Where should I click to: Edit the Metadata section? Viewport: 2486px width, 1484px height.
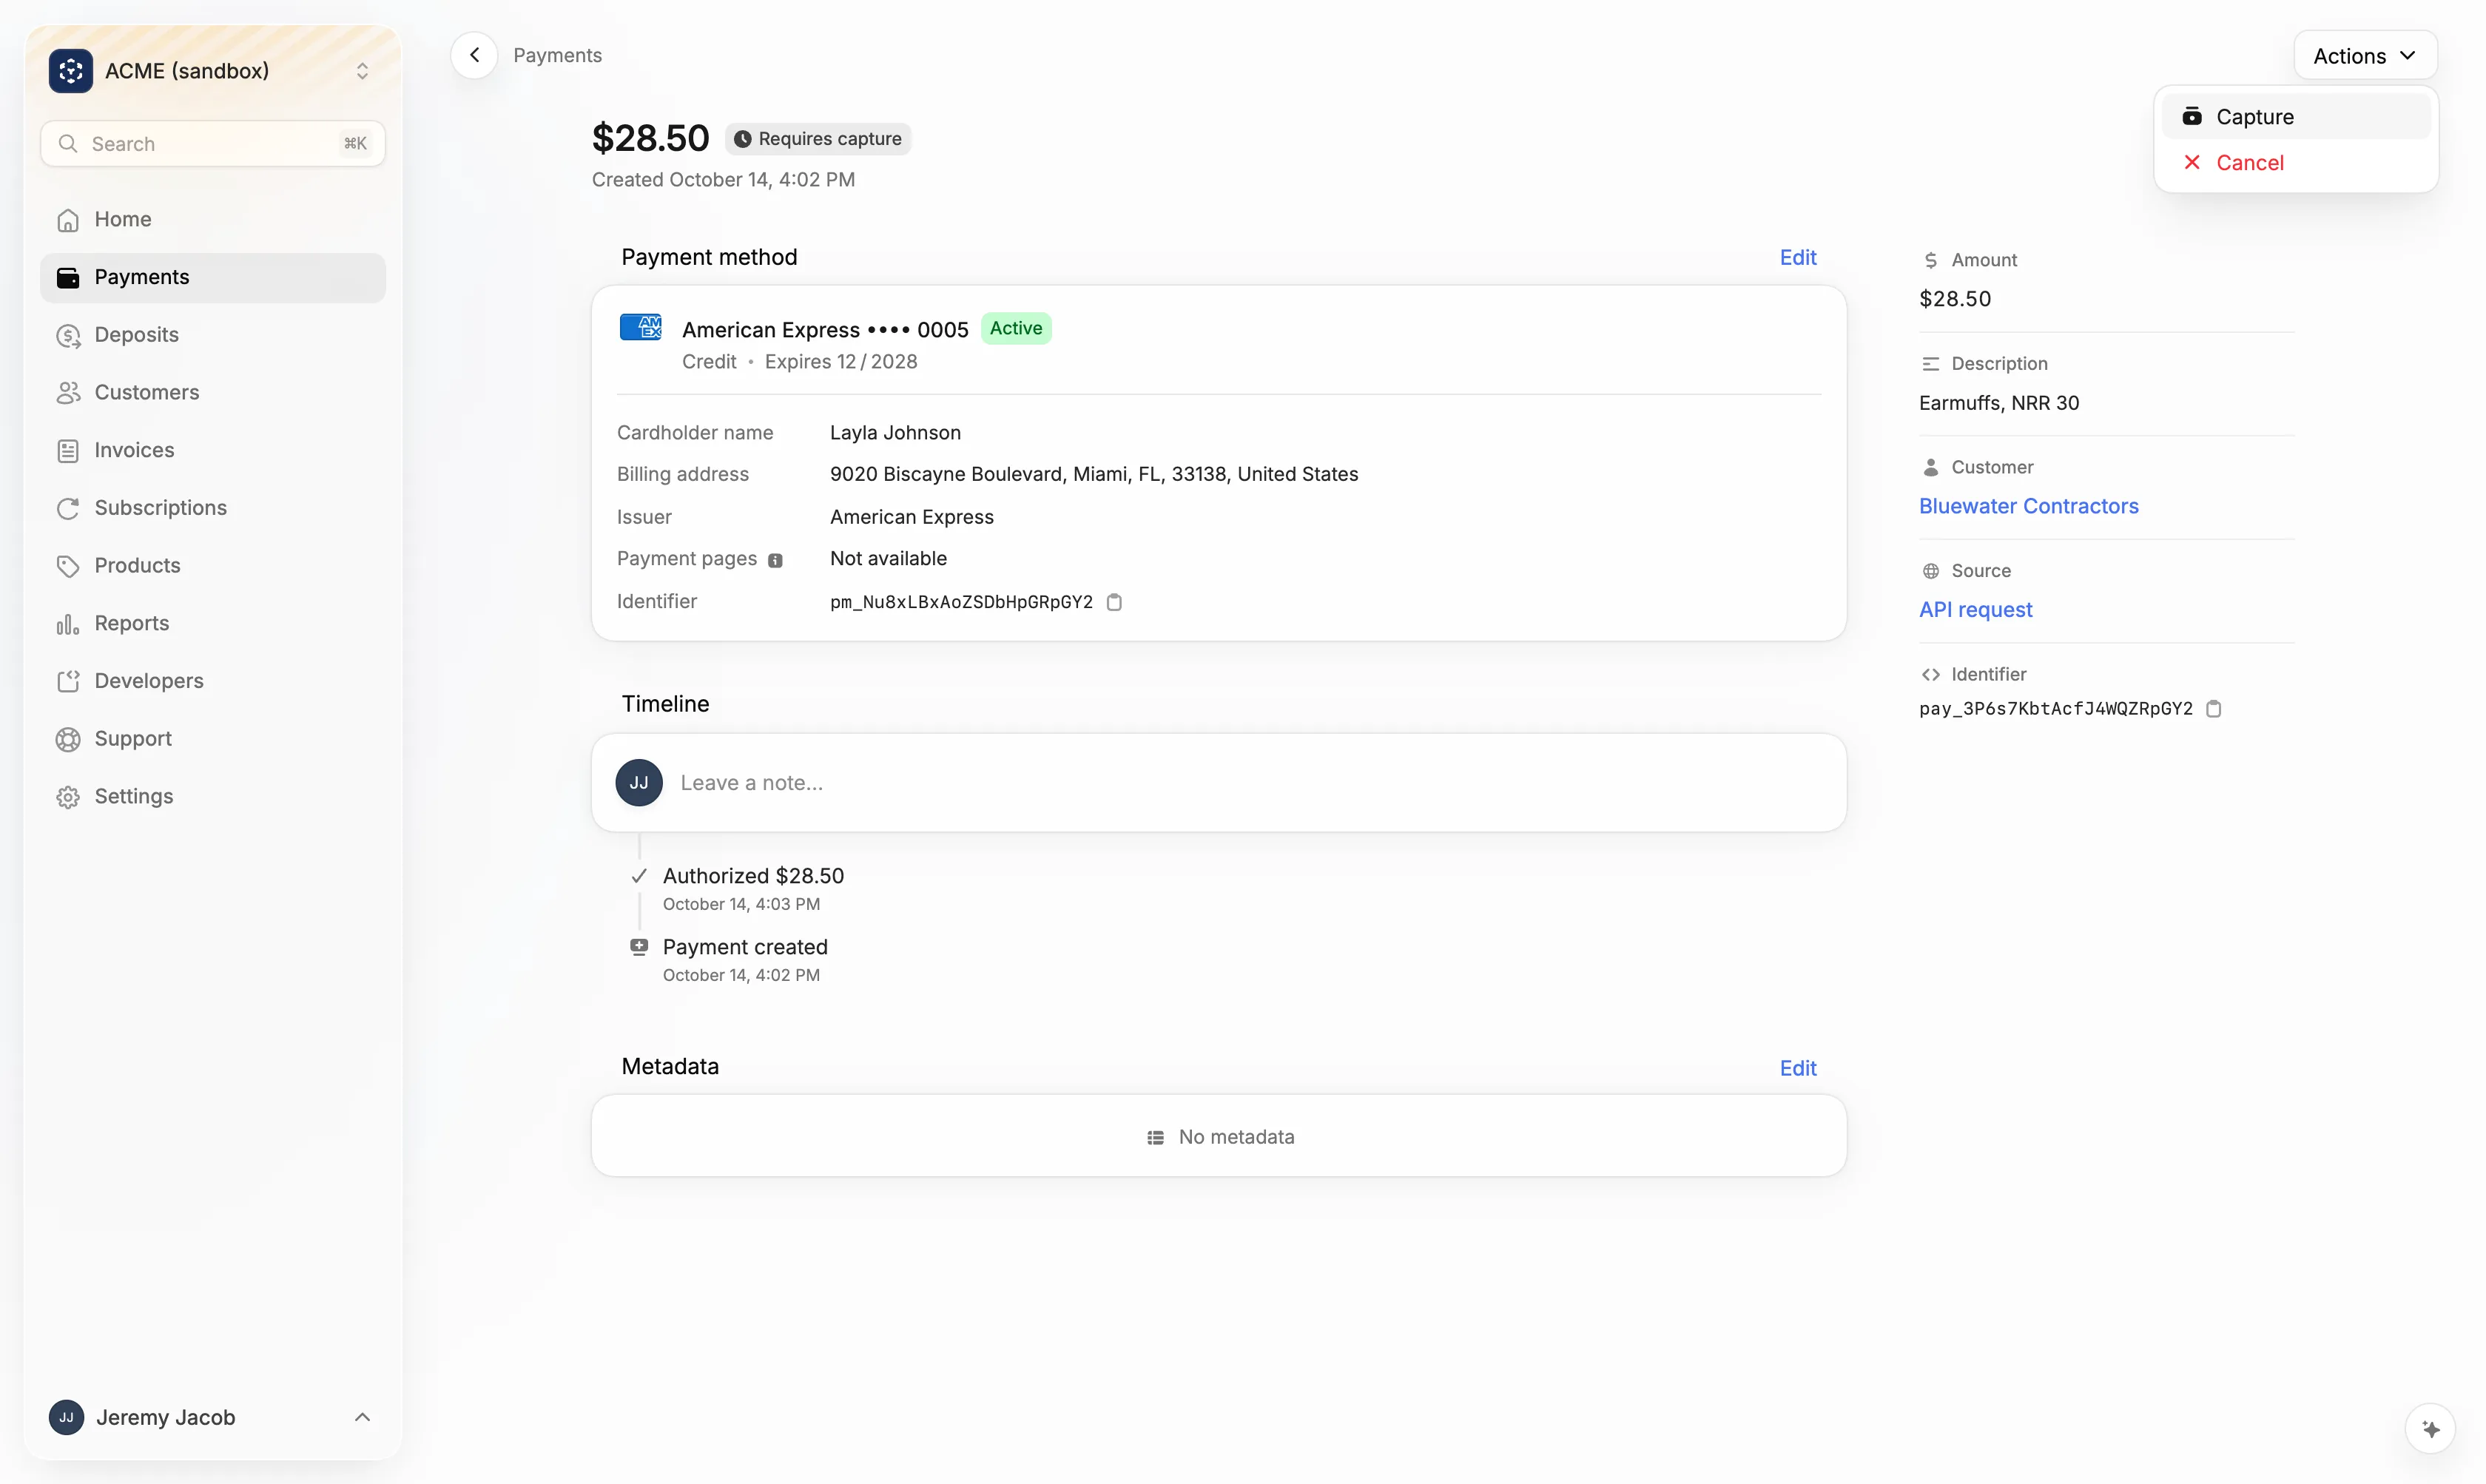pos(1797,1068)
